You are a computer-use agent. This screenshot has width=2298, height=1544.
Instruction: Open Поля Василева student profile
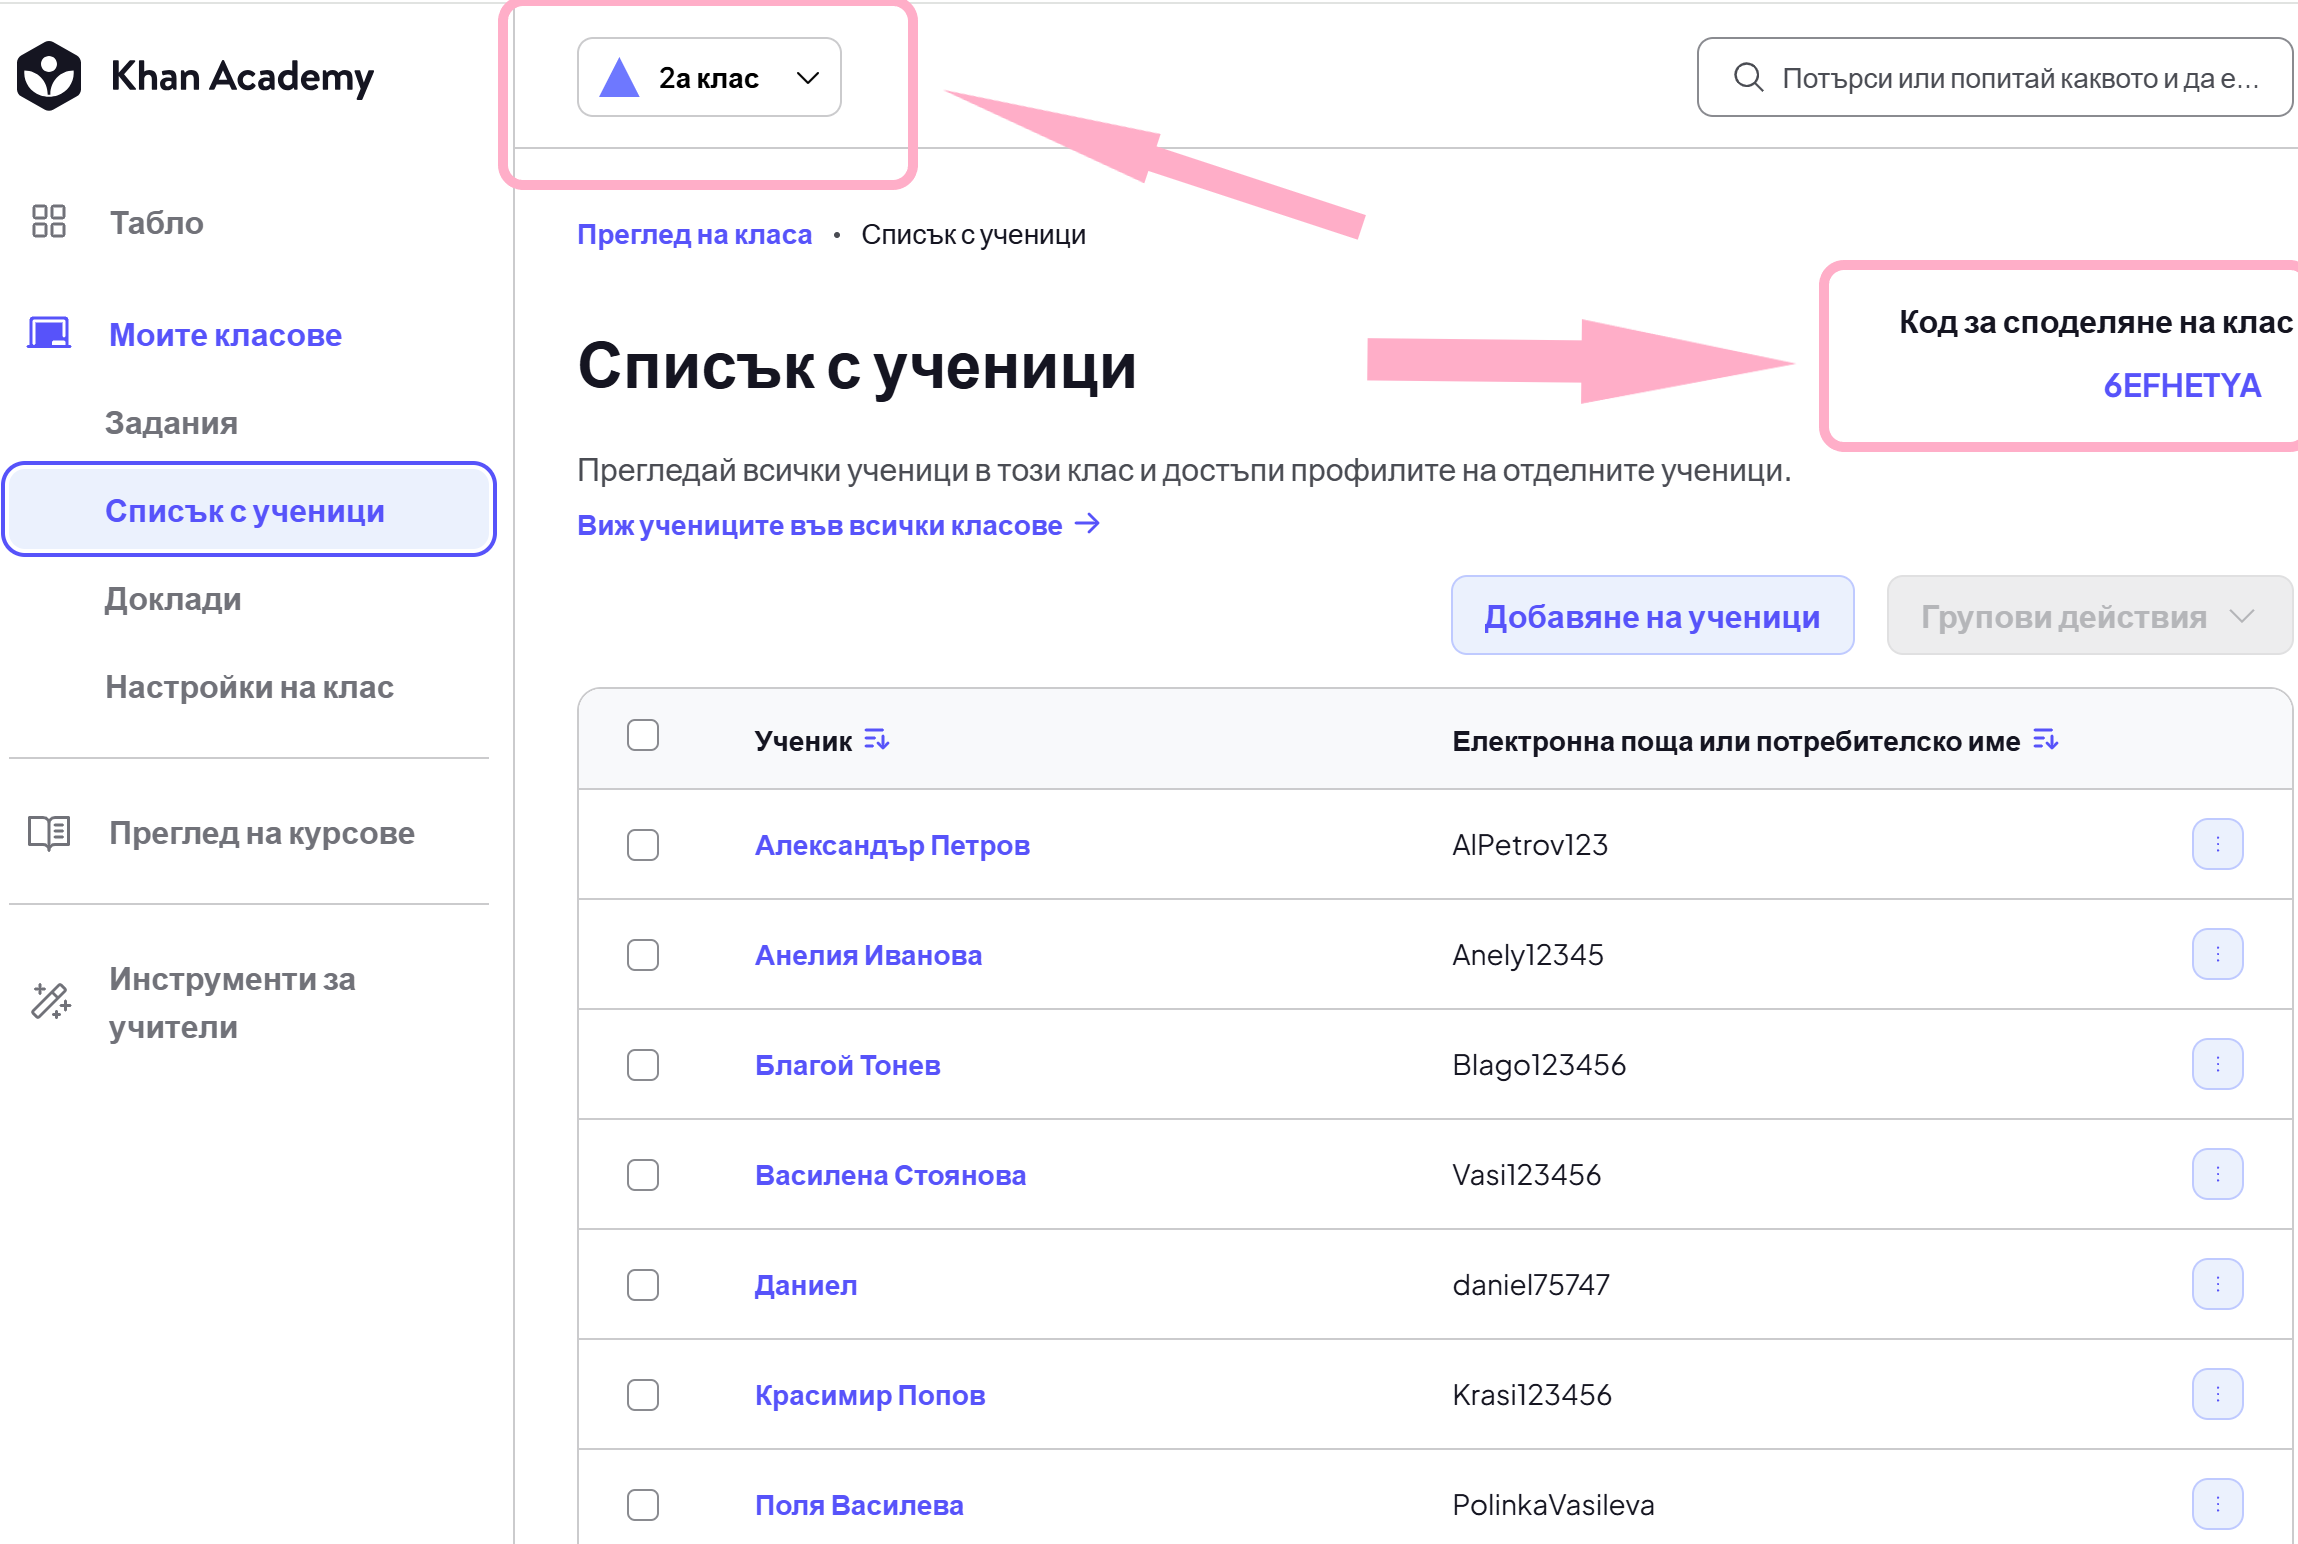[x=859, y=1505]
